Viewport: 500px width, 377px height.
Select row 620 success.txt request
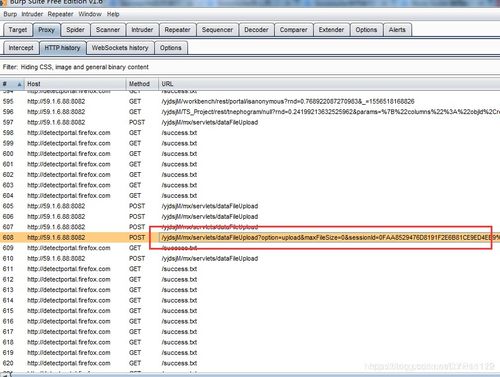click(250, 363)
